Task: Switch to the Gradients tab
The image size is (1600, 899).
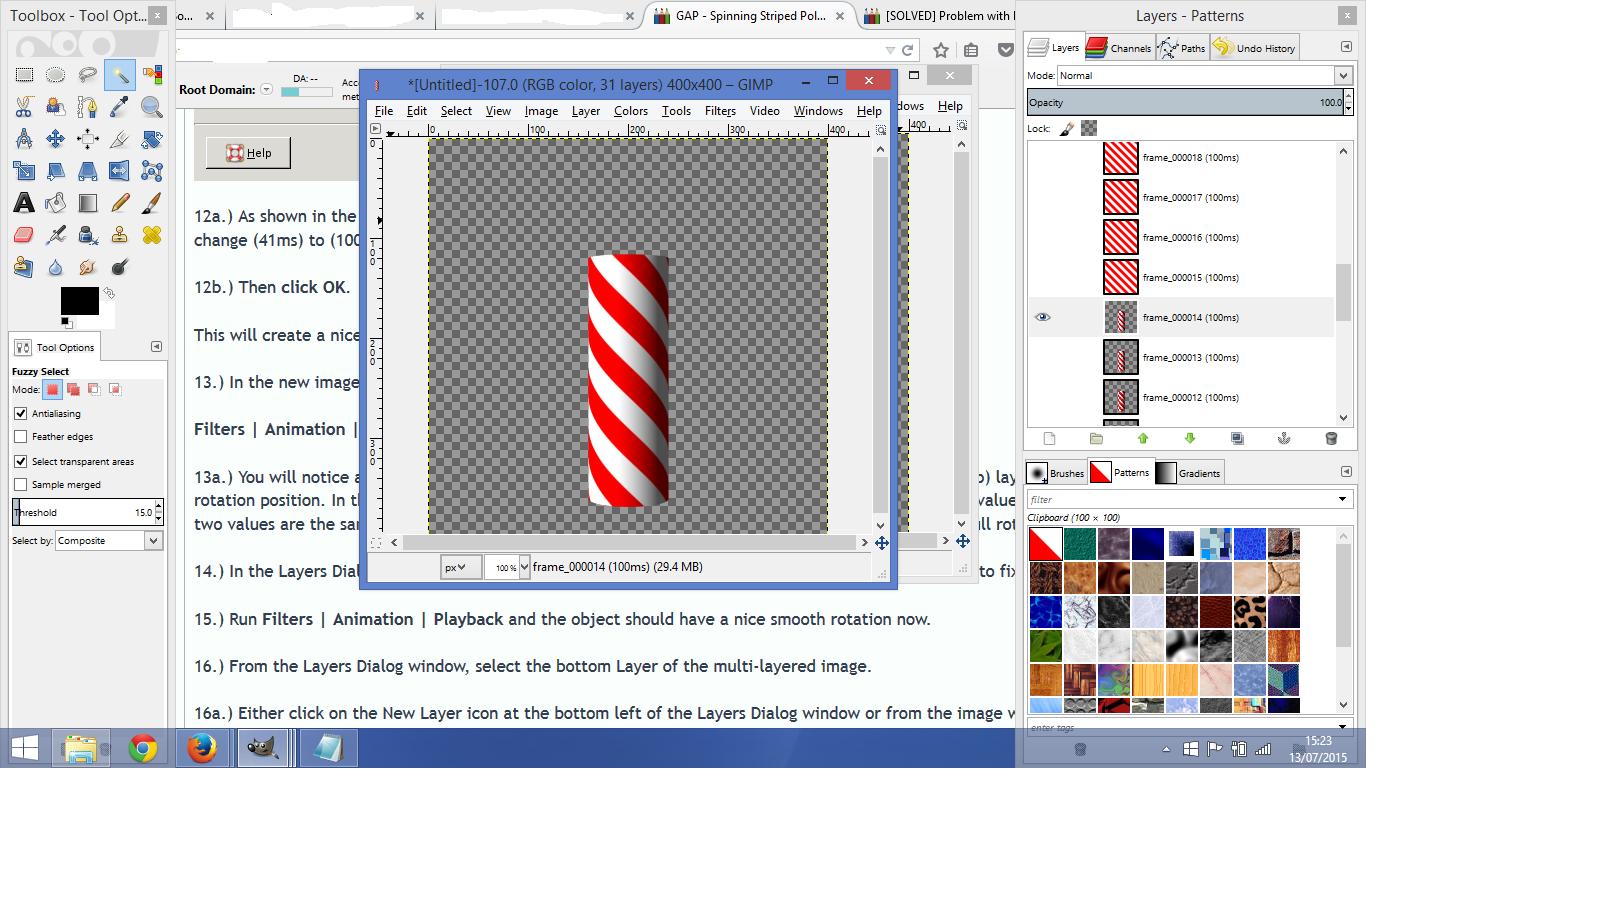Action: [1189, 473]
